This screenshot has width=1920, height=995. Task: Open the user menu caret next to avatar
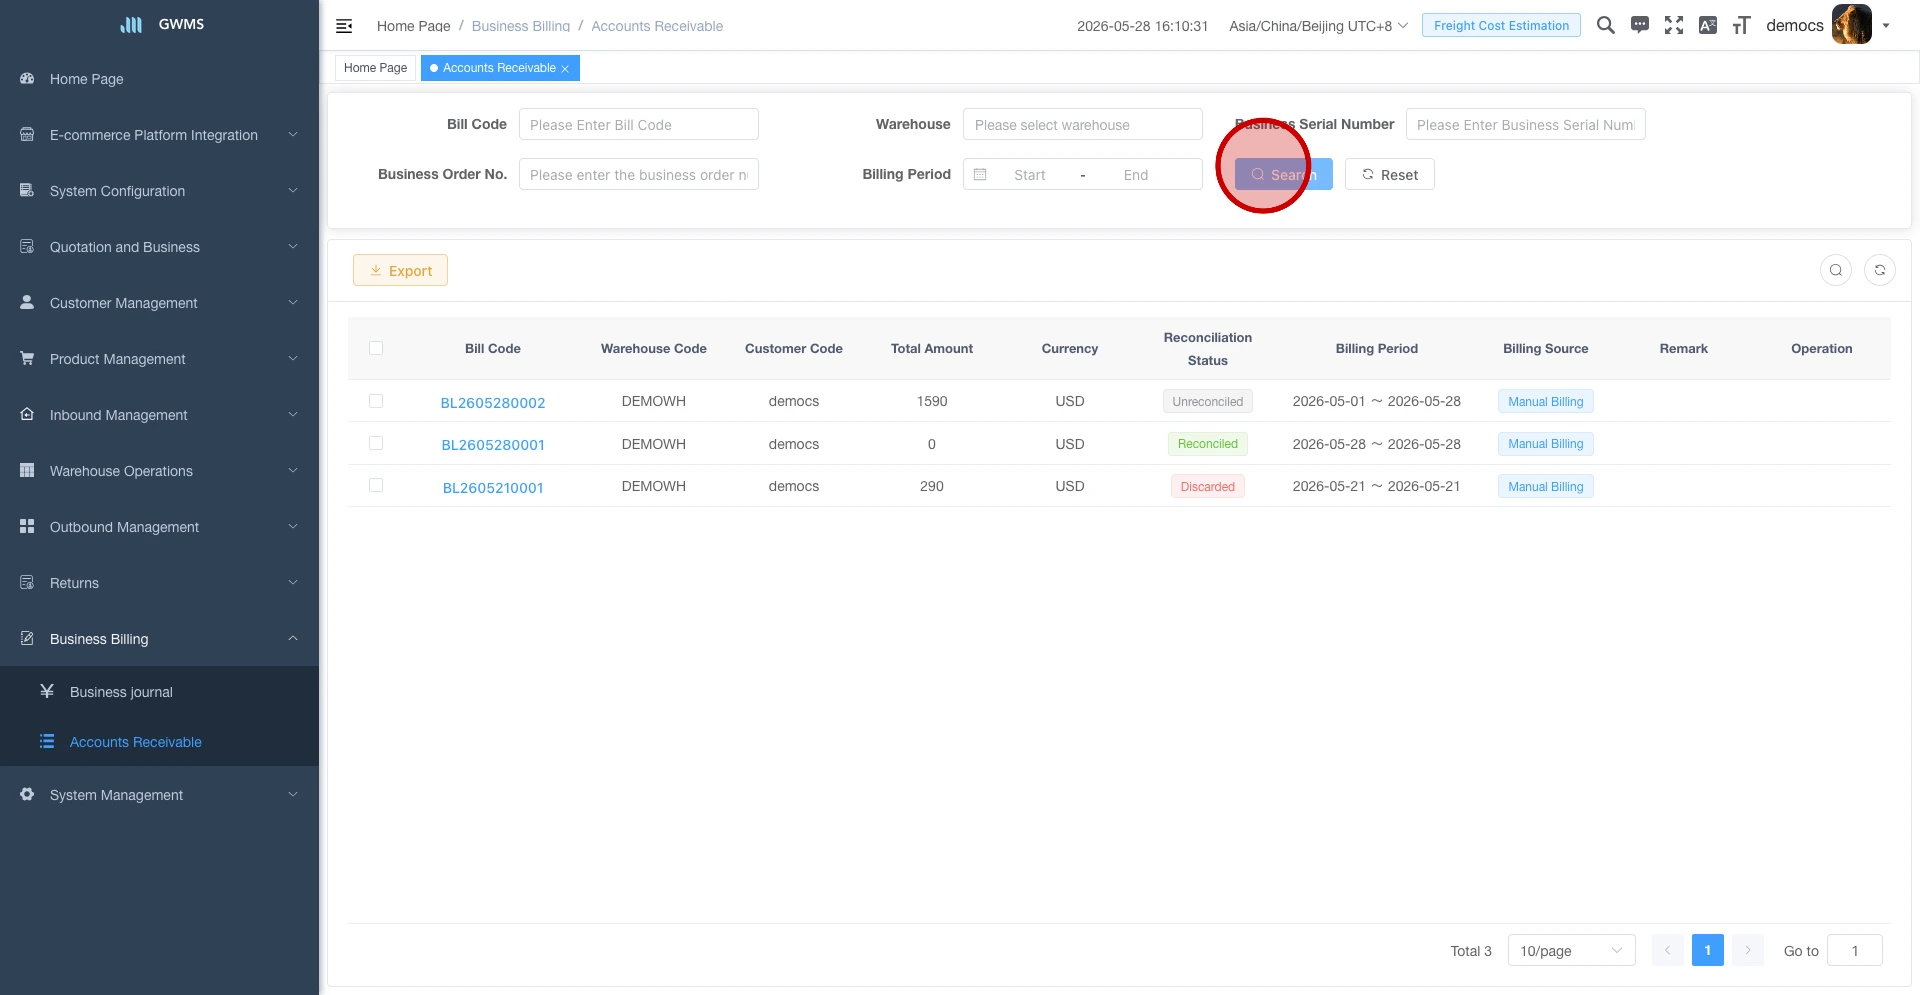1886,26
